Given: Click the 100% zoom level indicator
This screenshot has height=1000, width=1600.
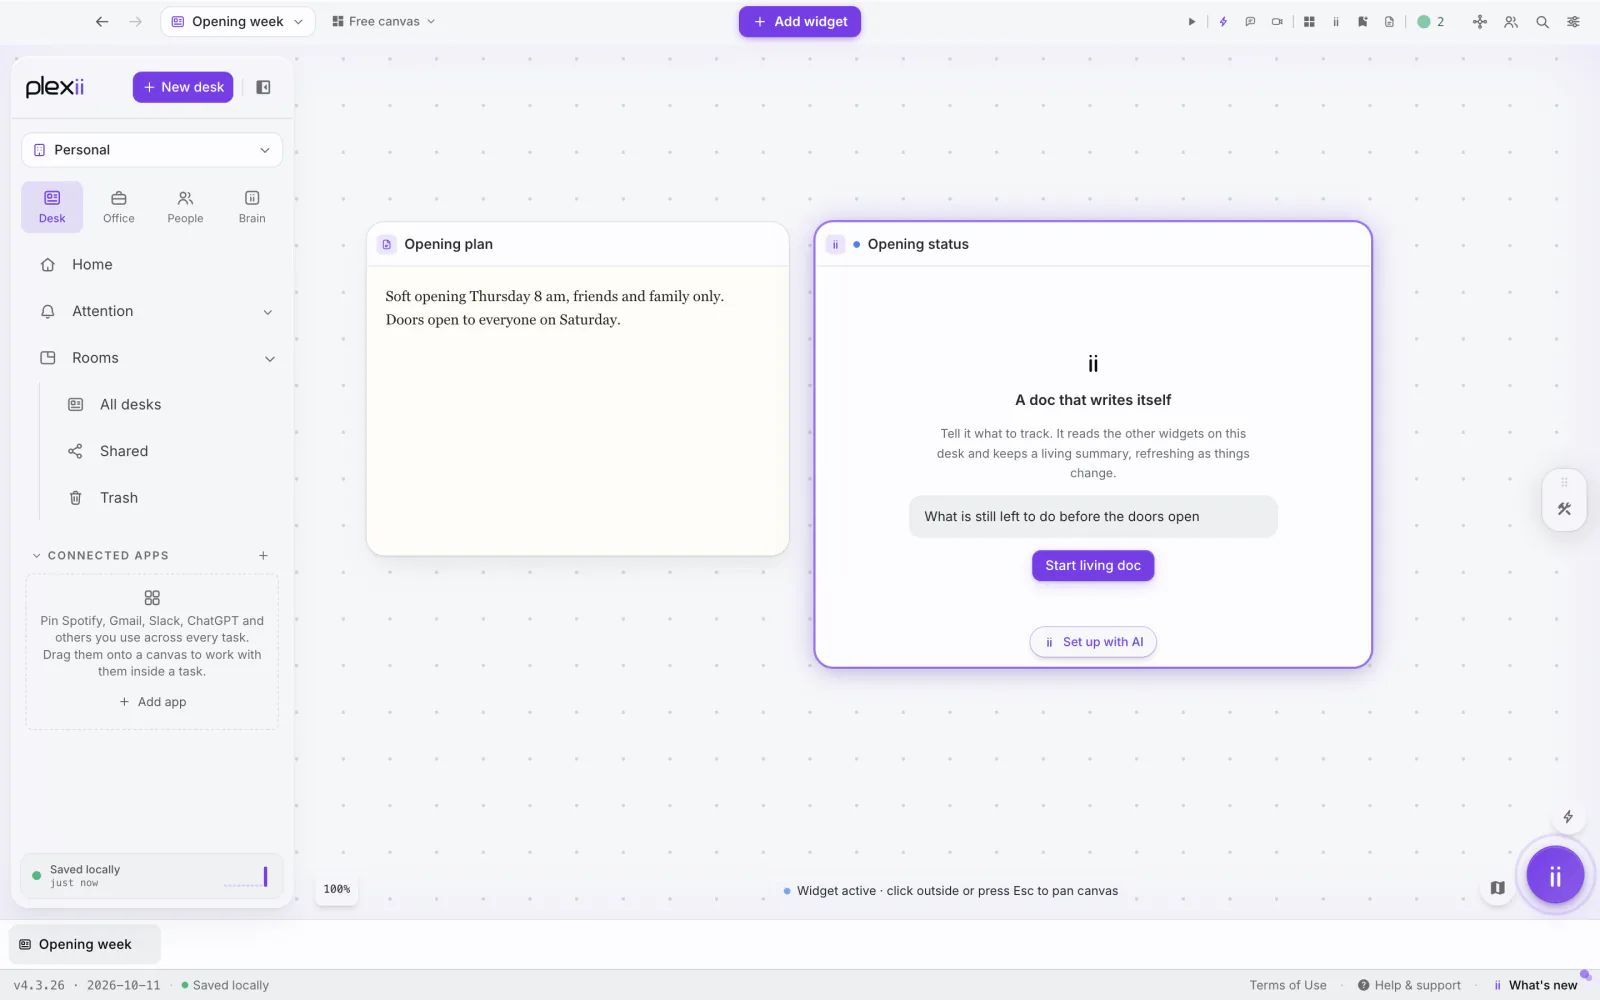Looking at the screenshot, I should click(x=337, y=889).
